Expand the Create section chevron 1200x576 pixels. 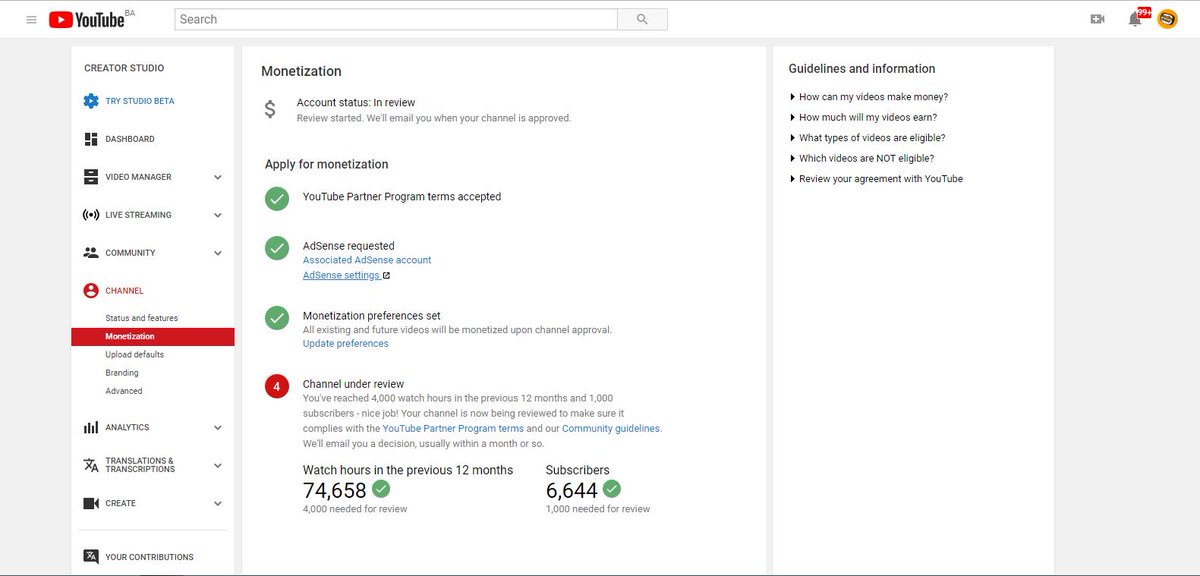[218, 504]
